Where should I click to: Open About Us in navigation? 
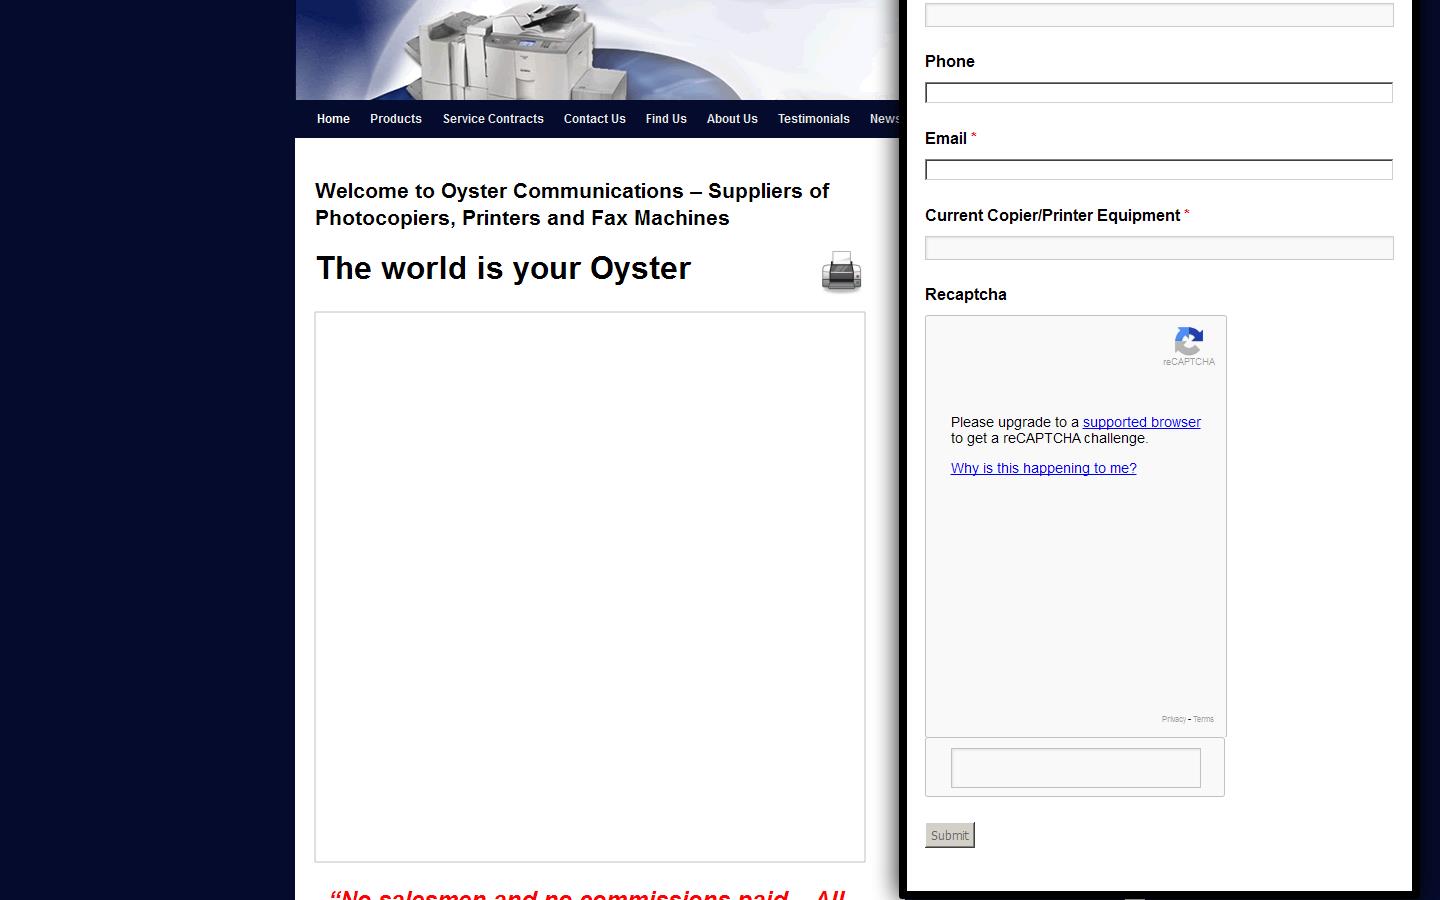pyautogui.click(x=732, y=119)
